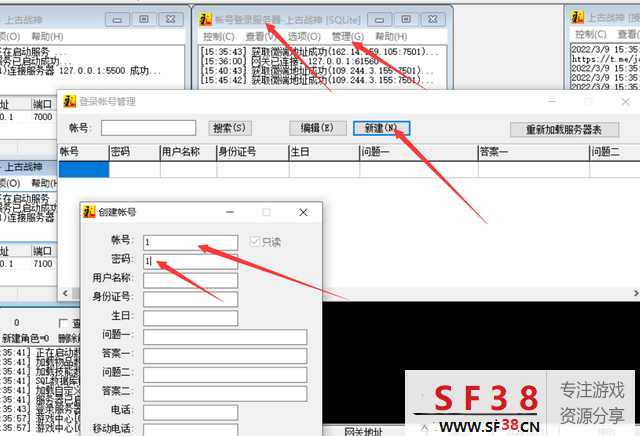Click log line '[15:45:42] 获取微端地址成功'
This screenshot has height=436, width=640.
tap(317, 80)
